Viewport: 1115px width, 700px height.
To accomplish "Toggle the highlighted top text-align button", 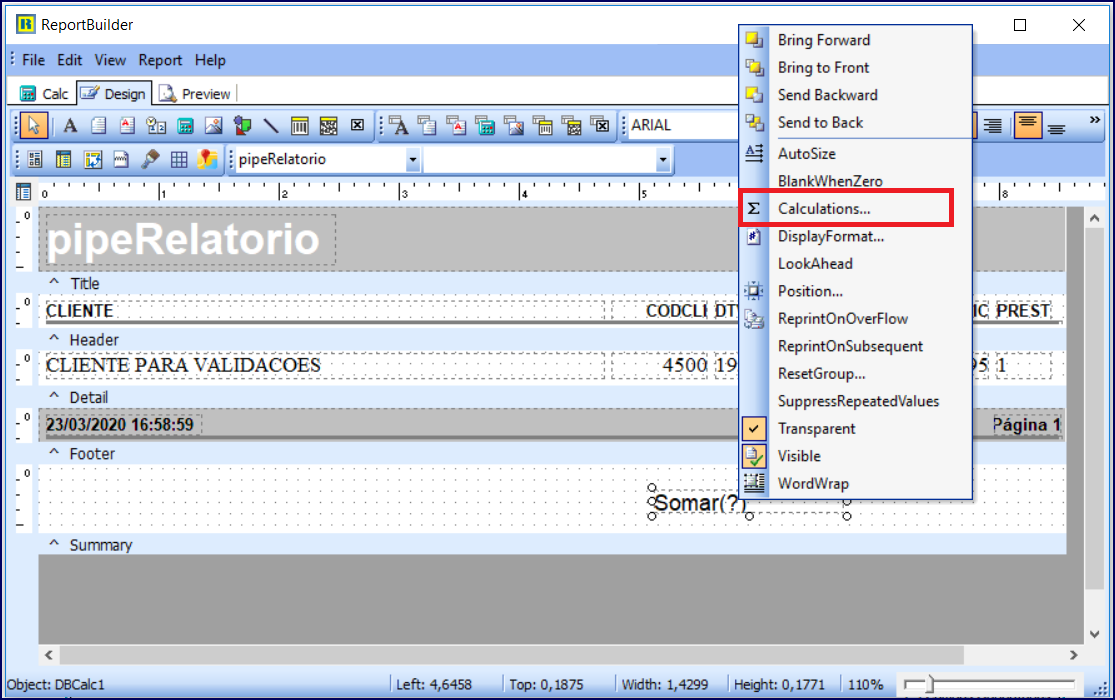I will [x=1028, y=125].
